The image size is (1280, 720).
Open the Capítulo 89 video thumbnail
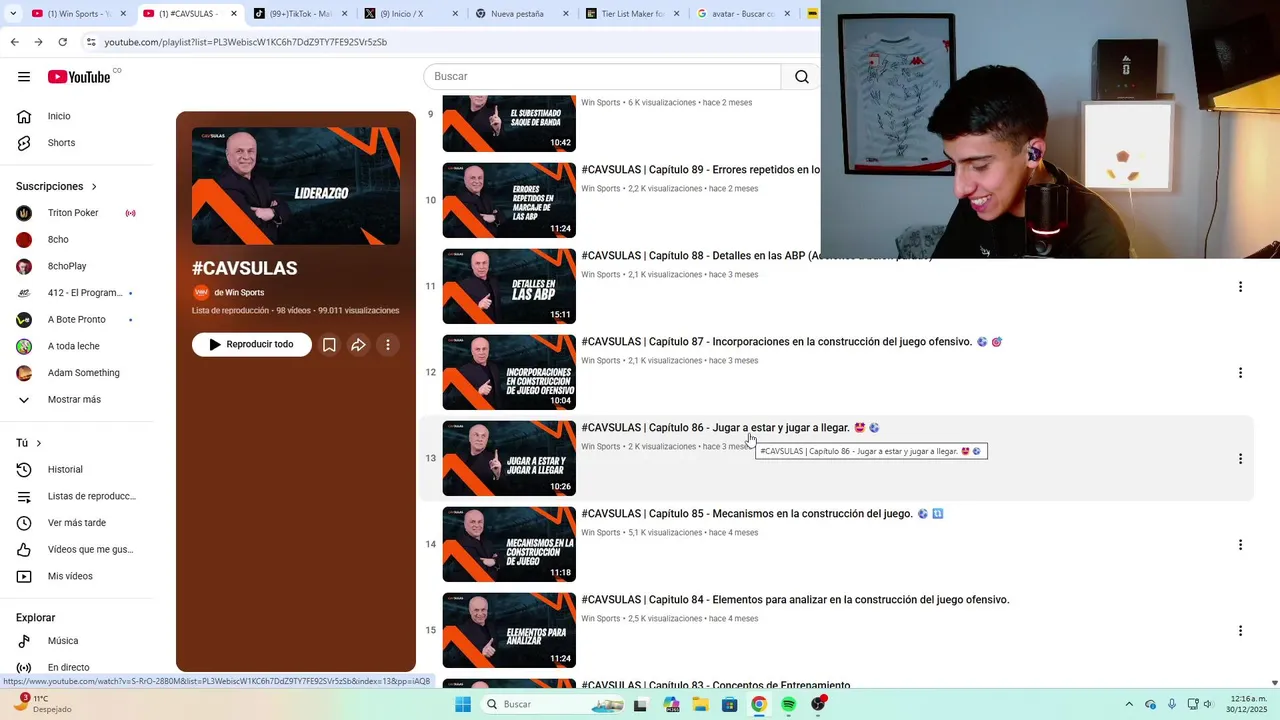tap(509, 200)
